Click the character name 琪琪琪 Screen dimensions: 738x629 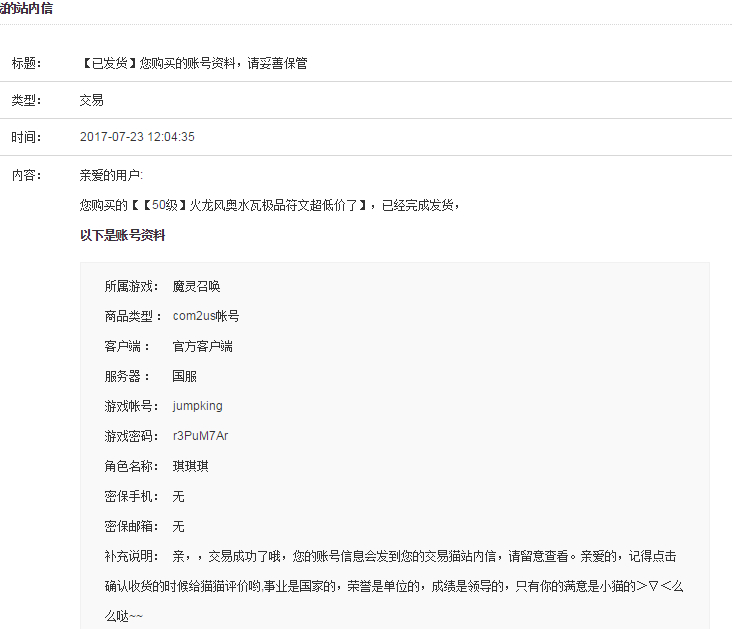click(x=191, y=466)
